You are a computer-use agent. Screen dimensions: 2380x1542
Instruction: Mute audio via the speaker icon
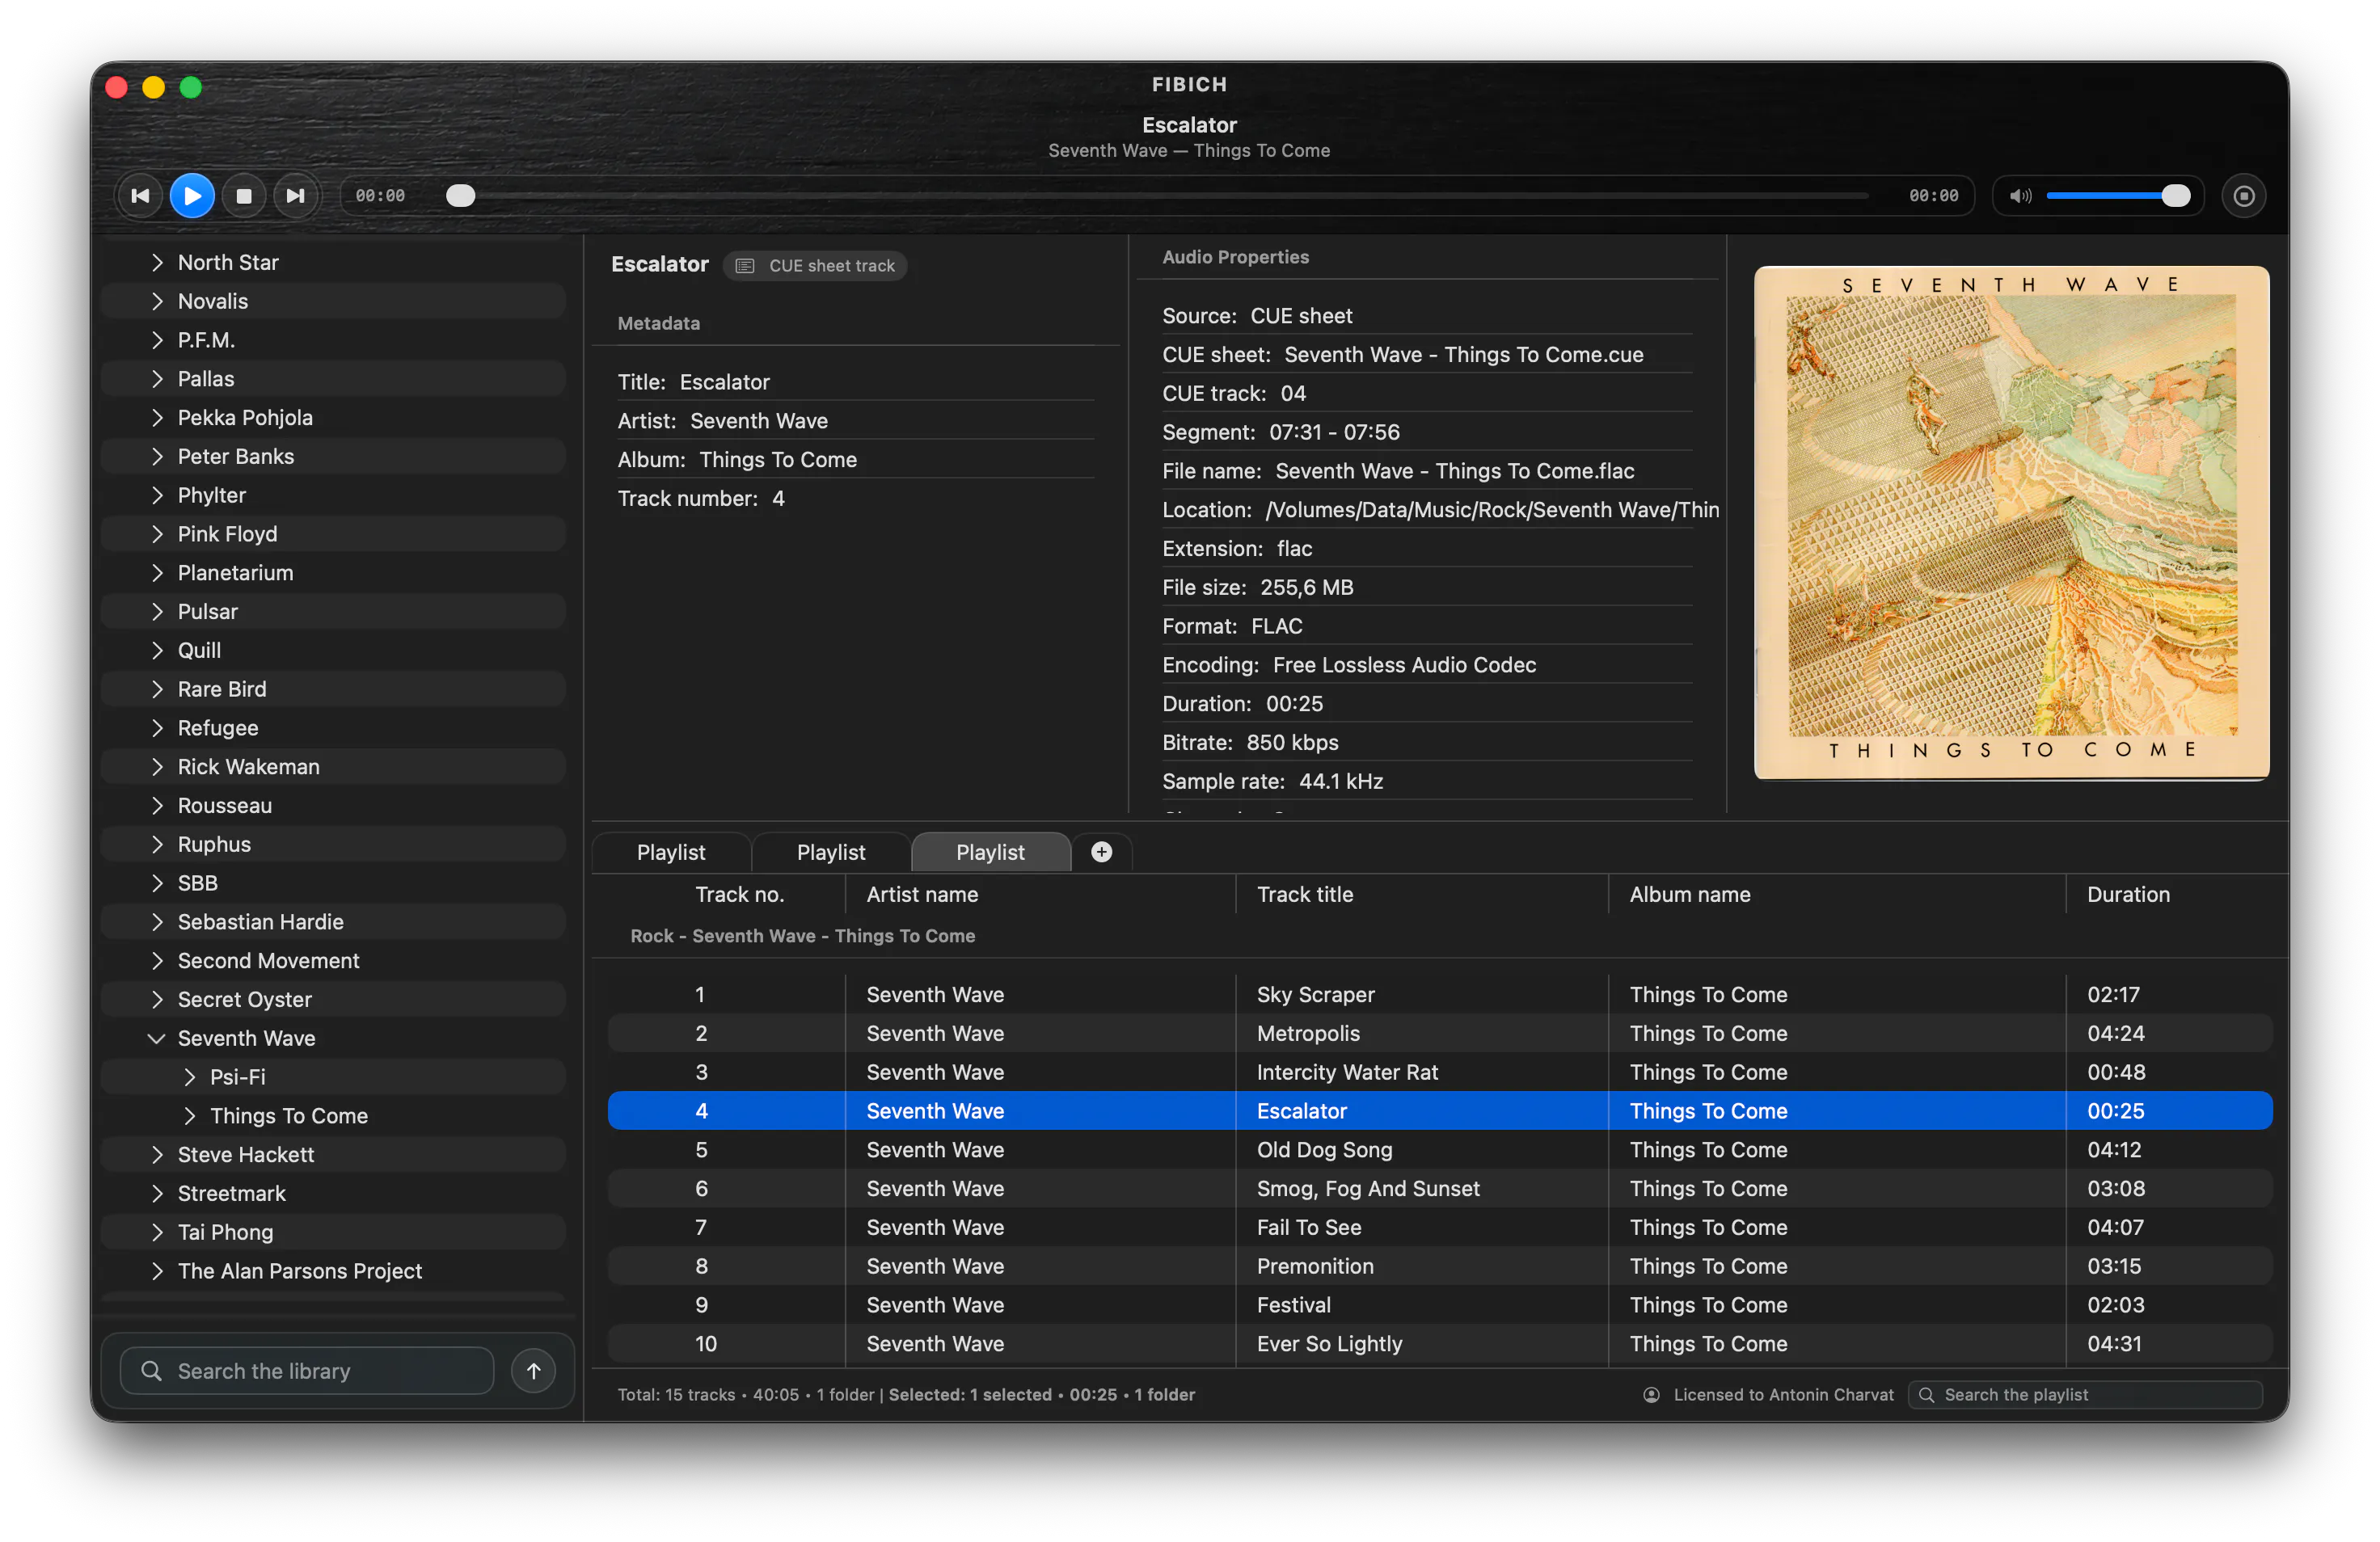(x=2021, y=196)
